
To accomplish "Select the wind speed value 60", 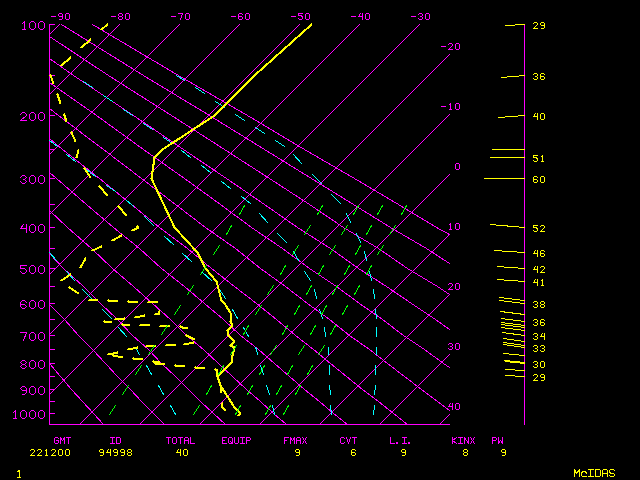I will pyautogui.click(x=538, y=180).
